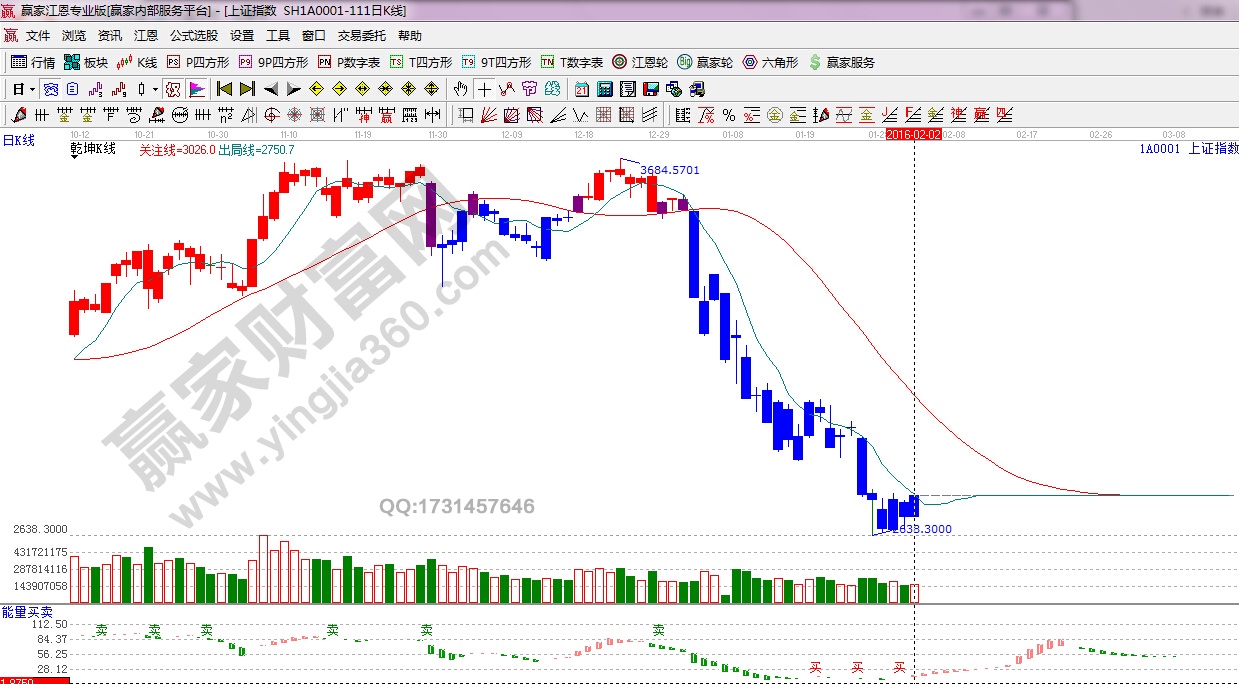Toggle the 权 adjustment button
The height and width of the screenshot is (684, 1239).
[173, 89]
